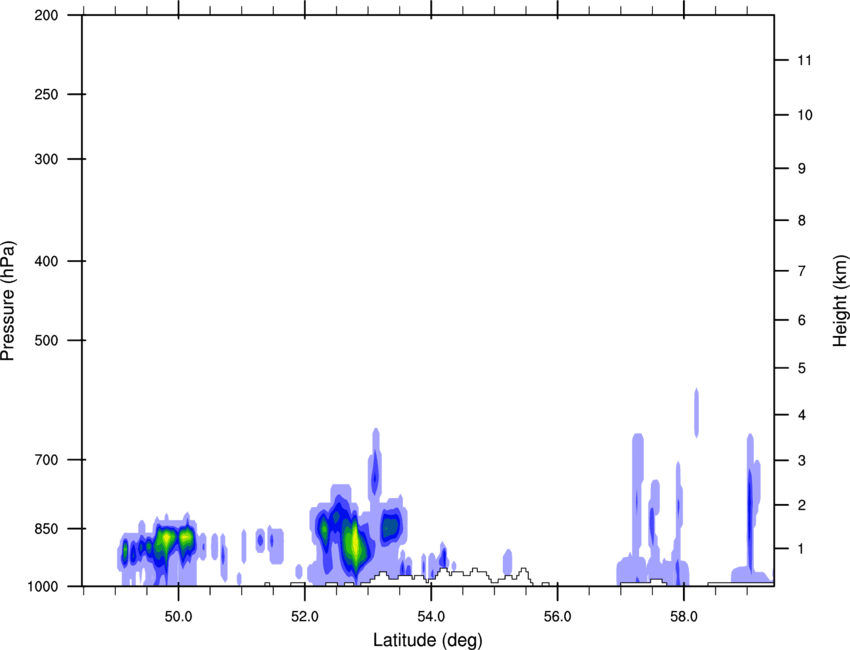
Task: Select the 200 pressure tick label
Action: point(46,15)
